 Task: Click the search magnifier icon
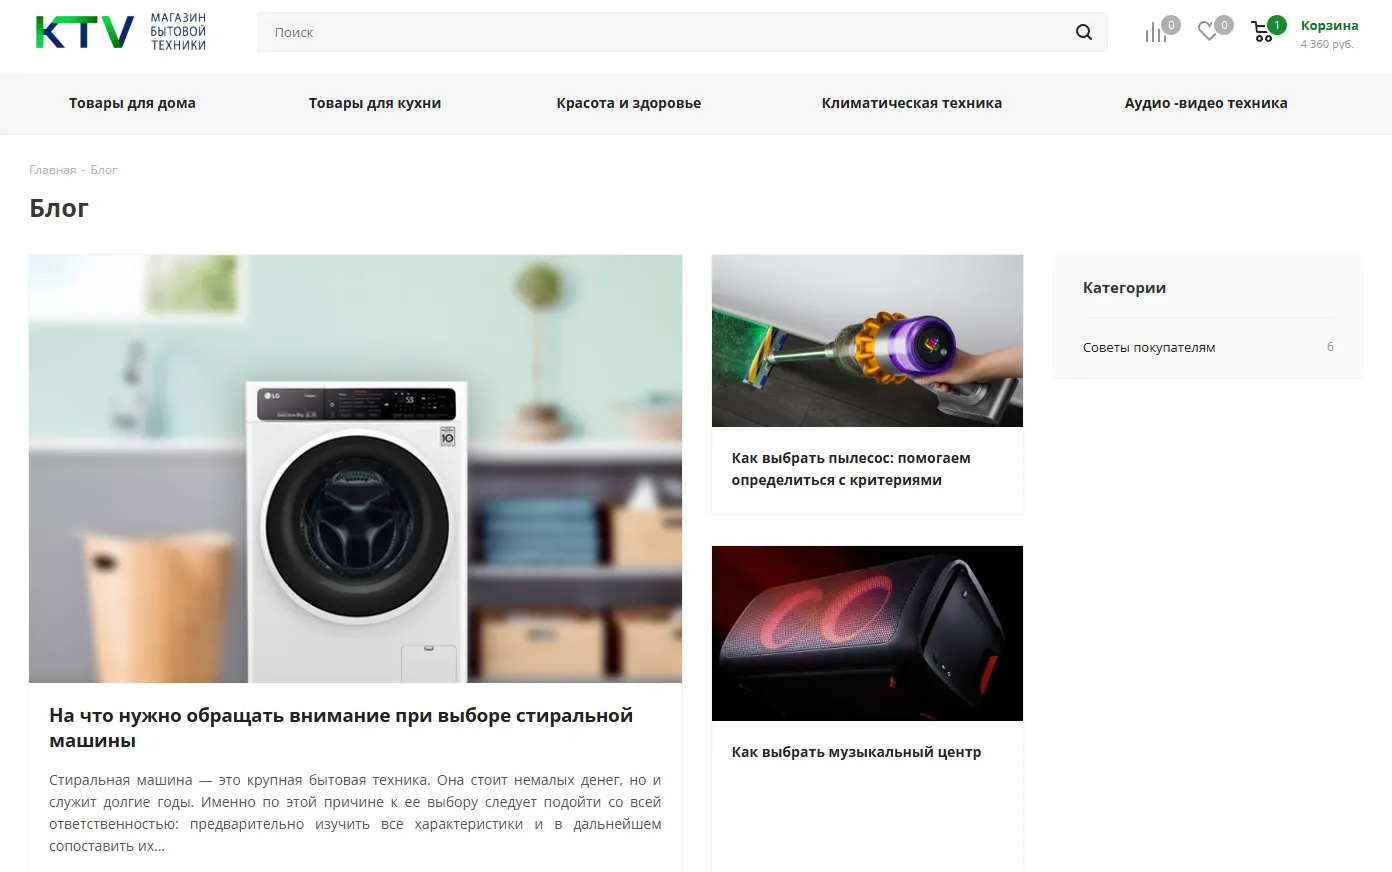tap(1083, 32)
